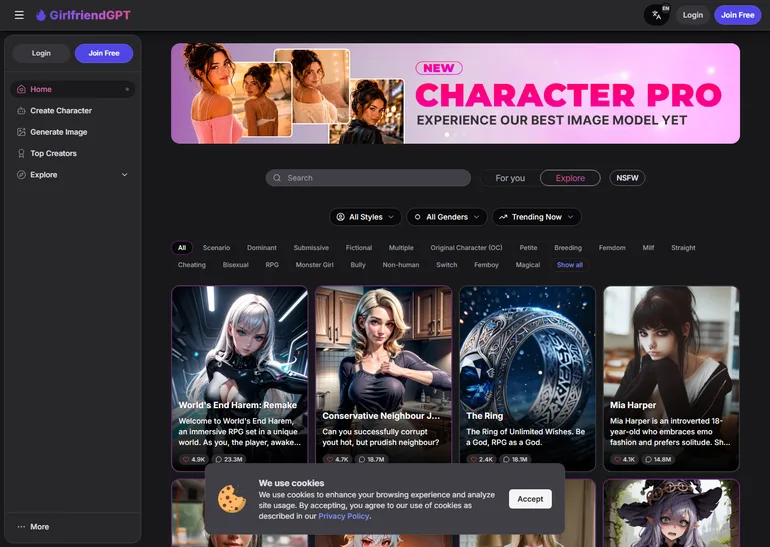Select the Non-human tag filter
Viewport: 770px width, 547px height.
pyautogui.click(x=401, y=265)
